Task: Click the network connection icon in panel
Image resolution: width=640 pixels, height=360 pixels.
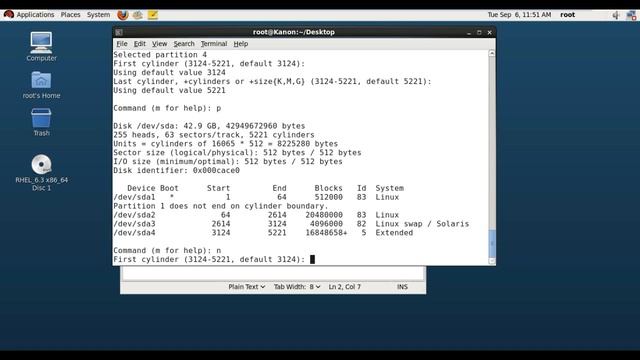Action: point(631,16)
